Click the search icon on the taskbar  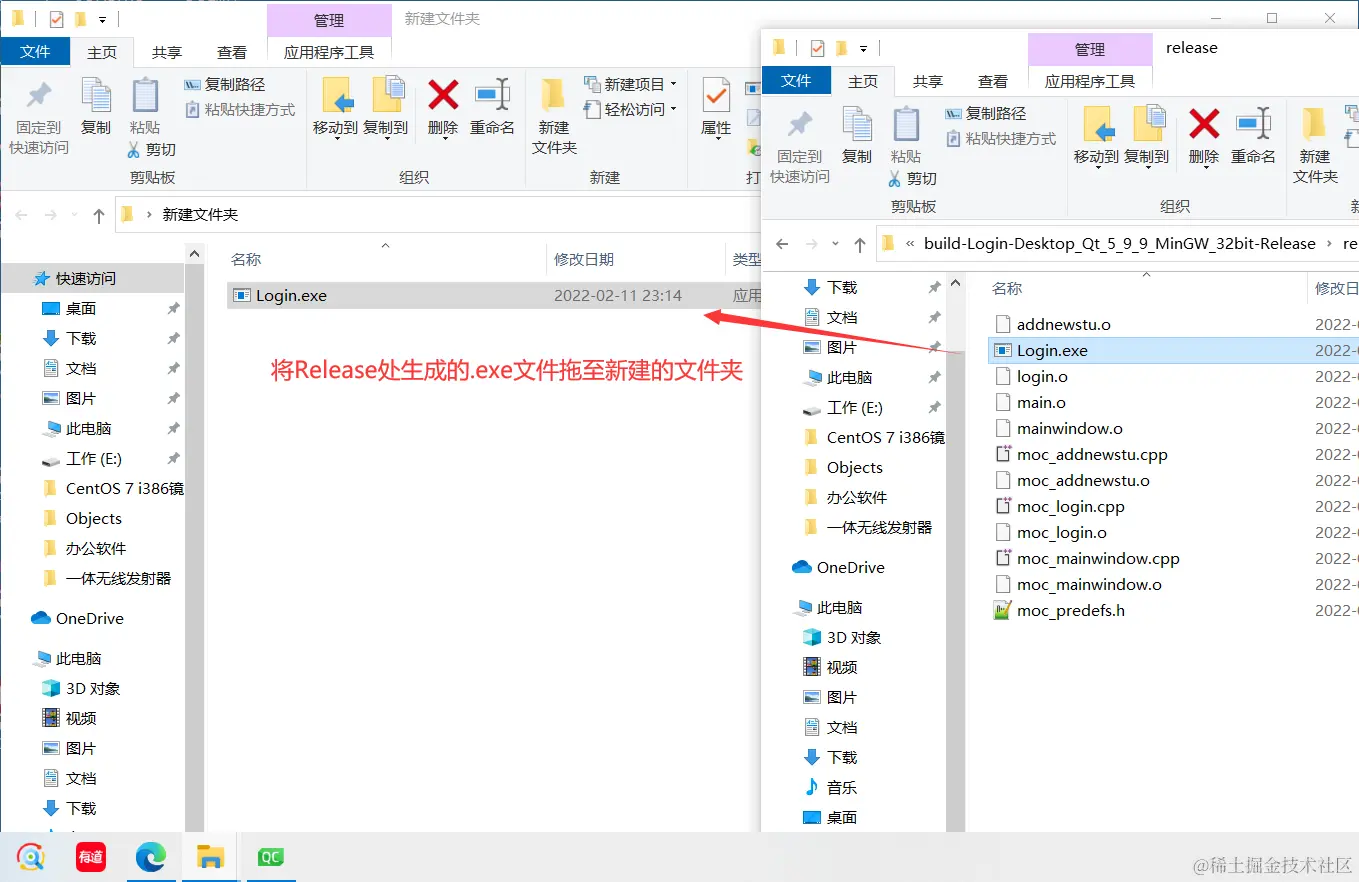pyautogui.click(x=31, y=857)
